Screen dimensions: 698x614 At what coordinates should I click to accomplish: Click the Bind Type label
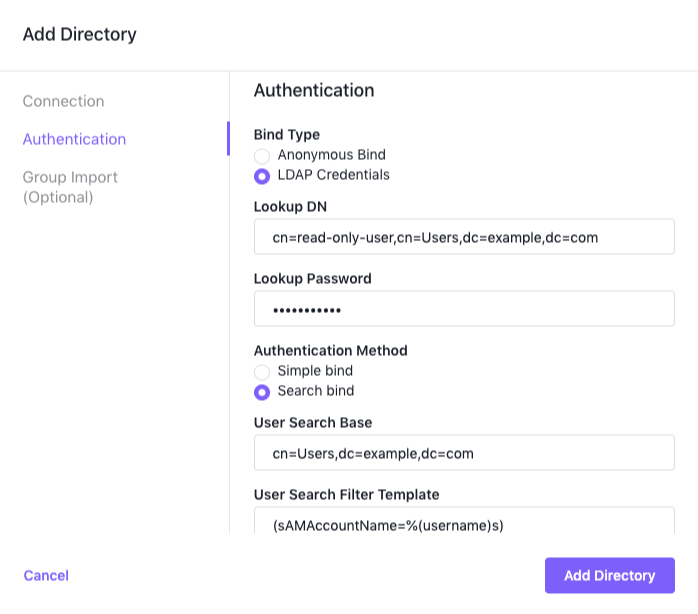pos(287,134)
